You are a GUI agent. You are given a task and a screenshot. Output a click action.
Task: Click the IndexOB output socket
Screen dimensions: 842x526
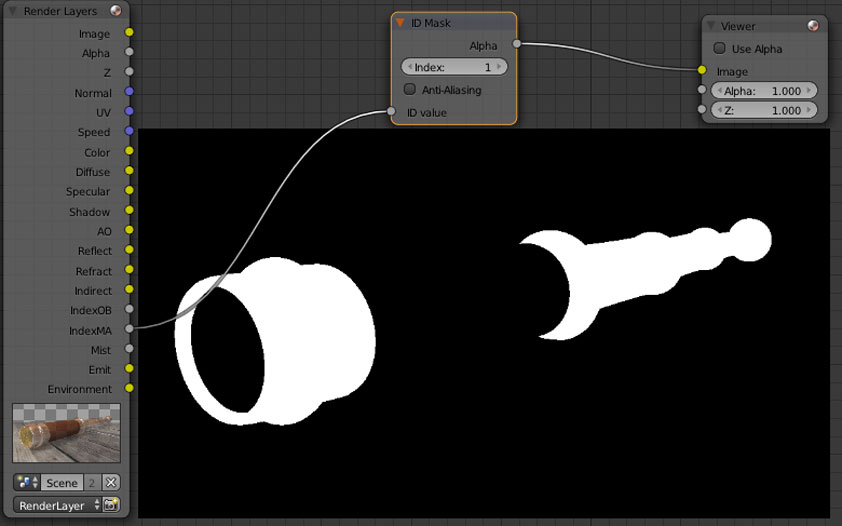[129, 310]
